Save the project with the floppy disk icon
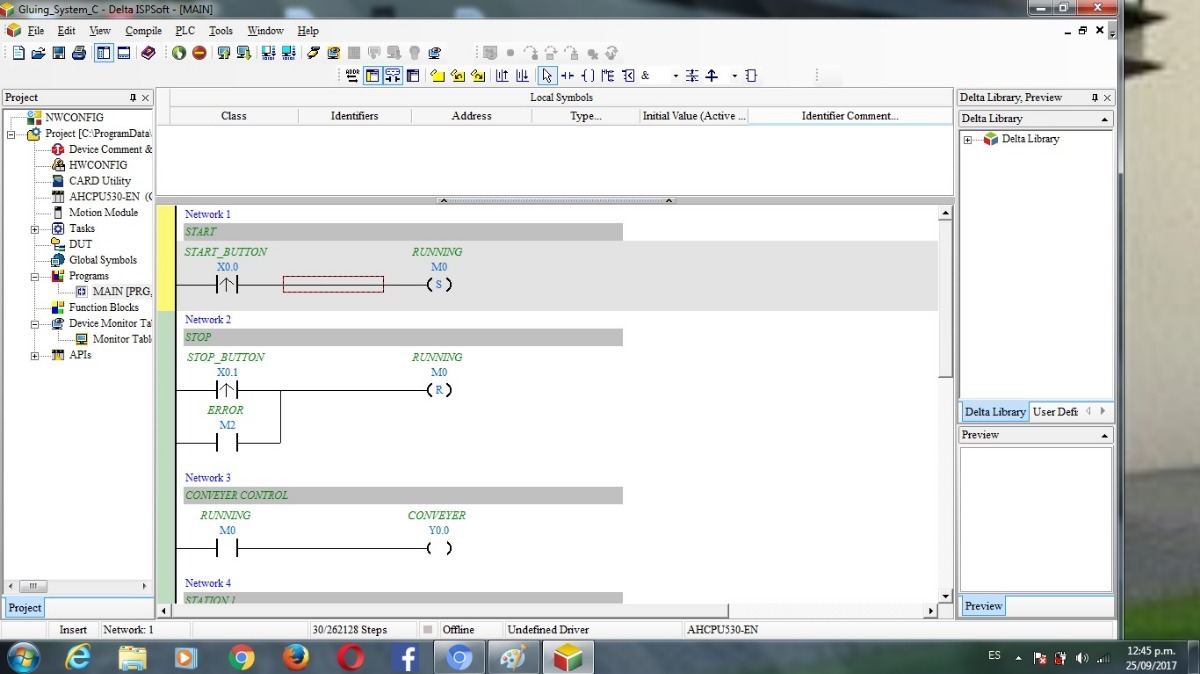Image resolution: width=1200 pixels, height=674 pixels. pyautogui.click(x=58, y=53)
